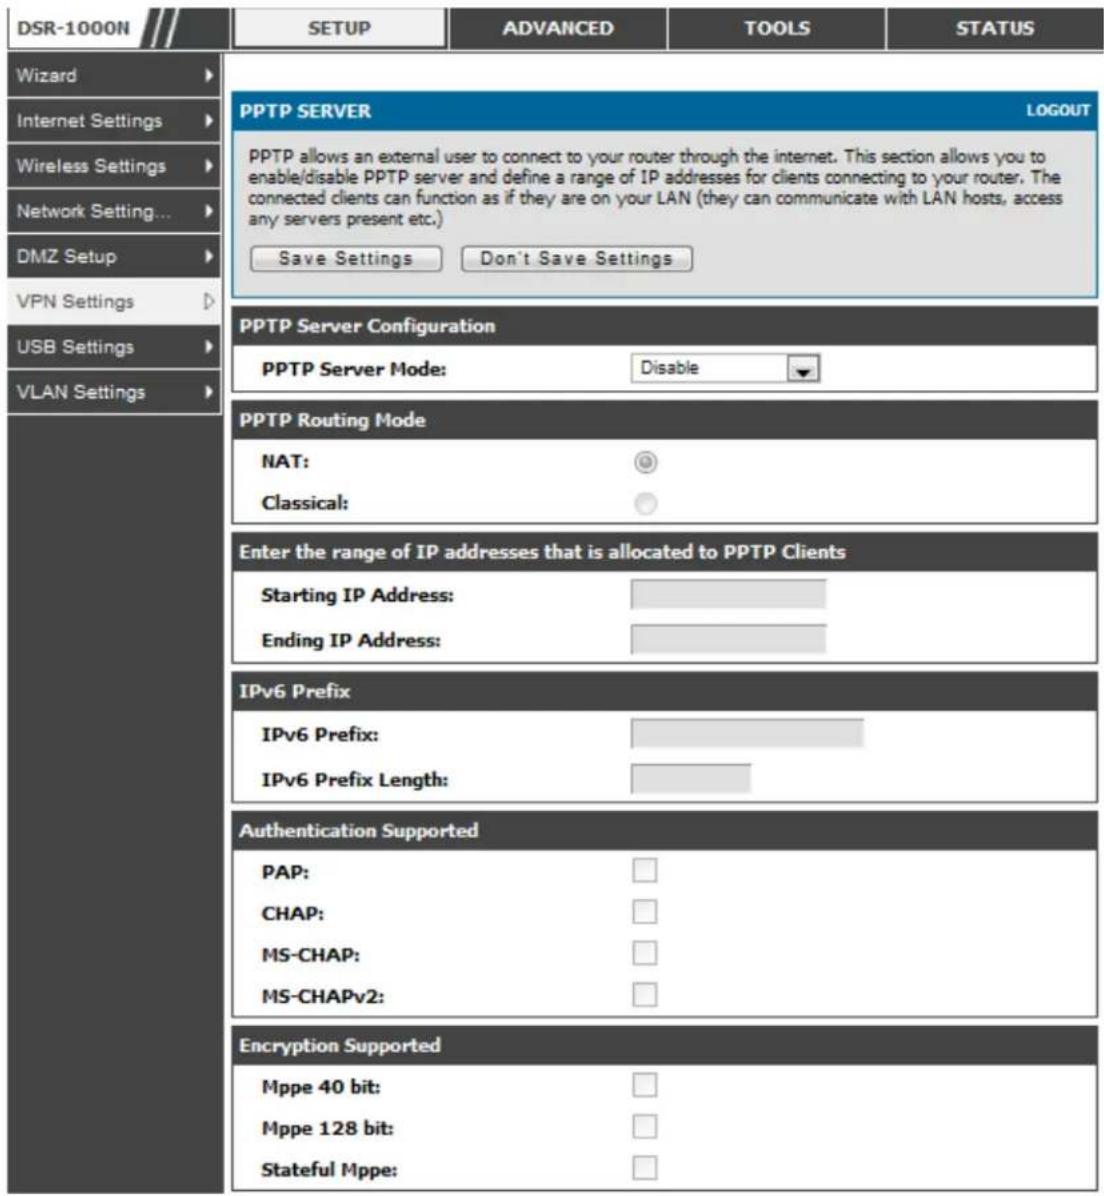Enable MS-CHAPv2 authentication checkbox
This screenshot has height=1196, width=1104.
645,994
